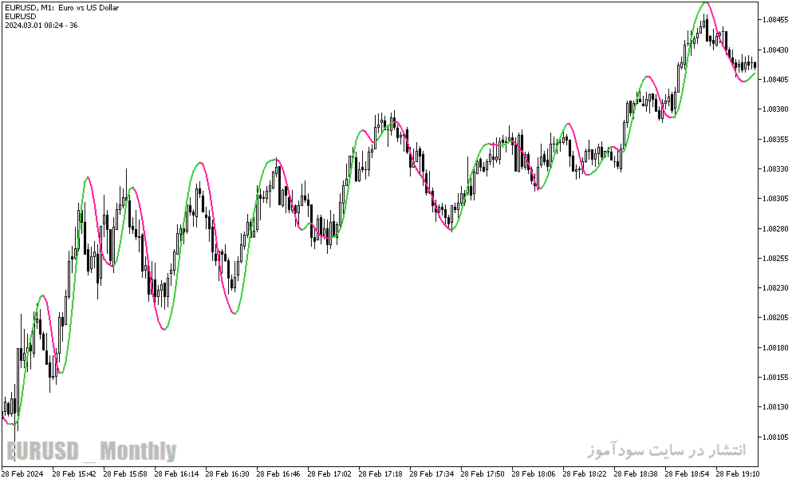Click the EURUSD _ Monthly watermark label
This screenshot has width=800, height=483.
(91, 451)
